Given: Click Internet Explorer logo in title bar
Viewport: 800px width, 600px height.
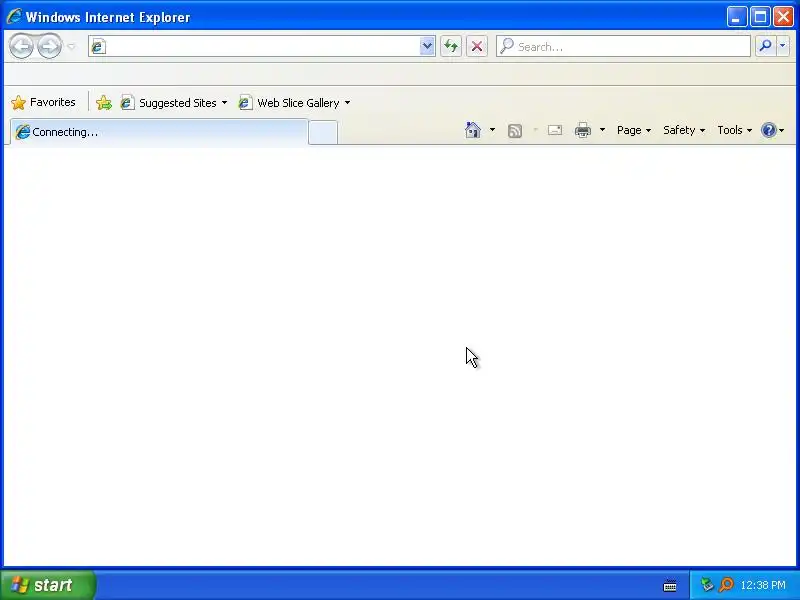Looking at the screenshot, I should (x=14, y=16).
